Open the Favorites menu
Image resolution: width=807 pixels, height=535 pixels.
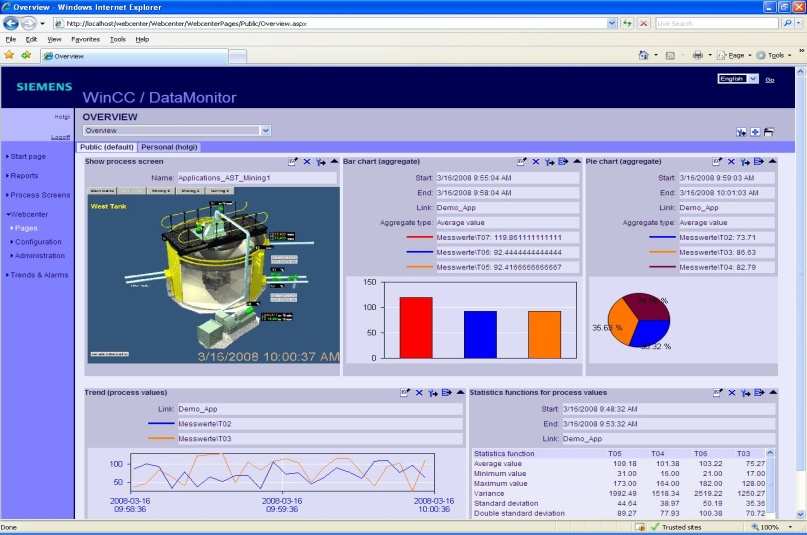click(x=85, y=39)
